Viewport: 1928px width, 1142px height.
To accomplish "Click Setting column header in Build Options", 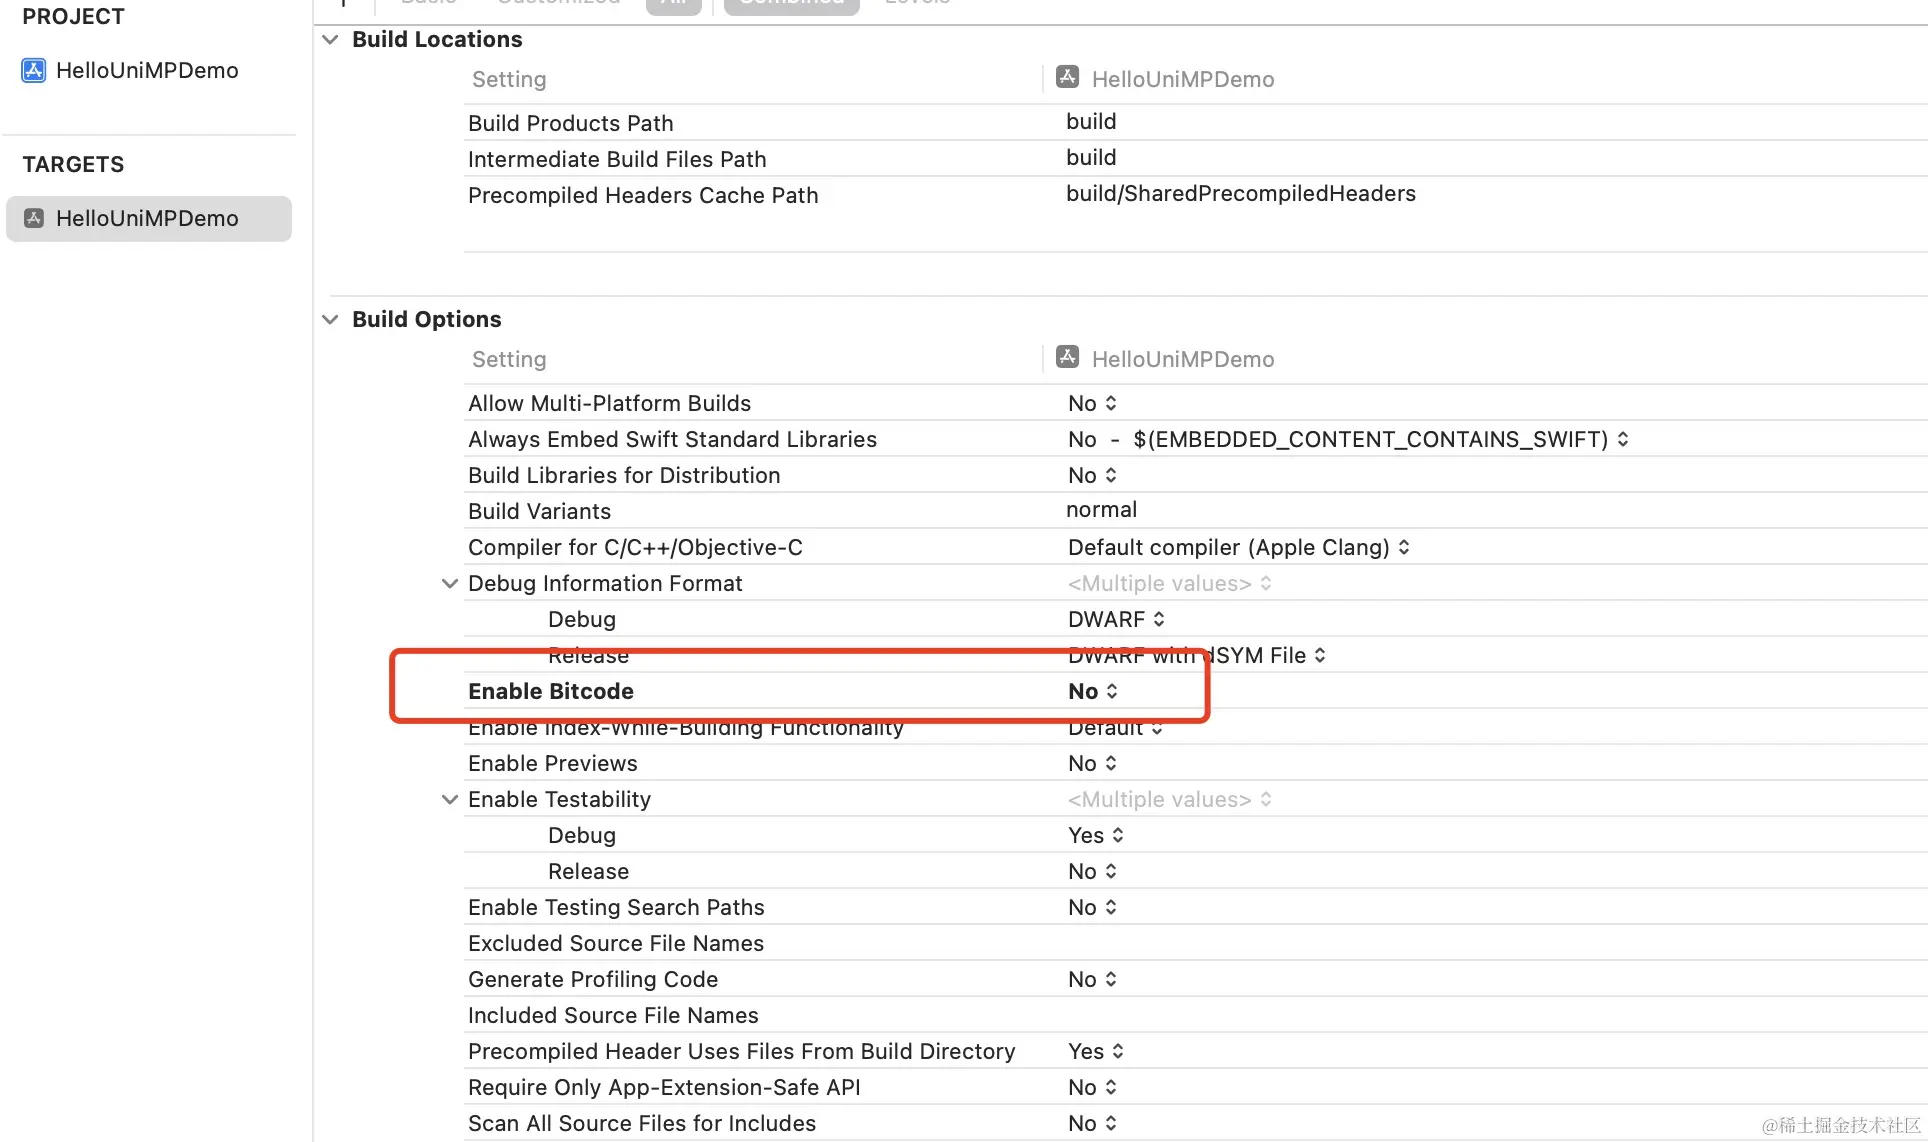I will pyautogui.click(x=509, y=359).
